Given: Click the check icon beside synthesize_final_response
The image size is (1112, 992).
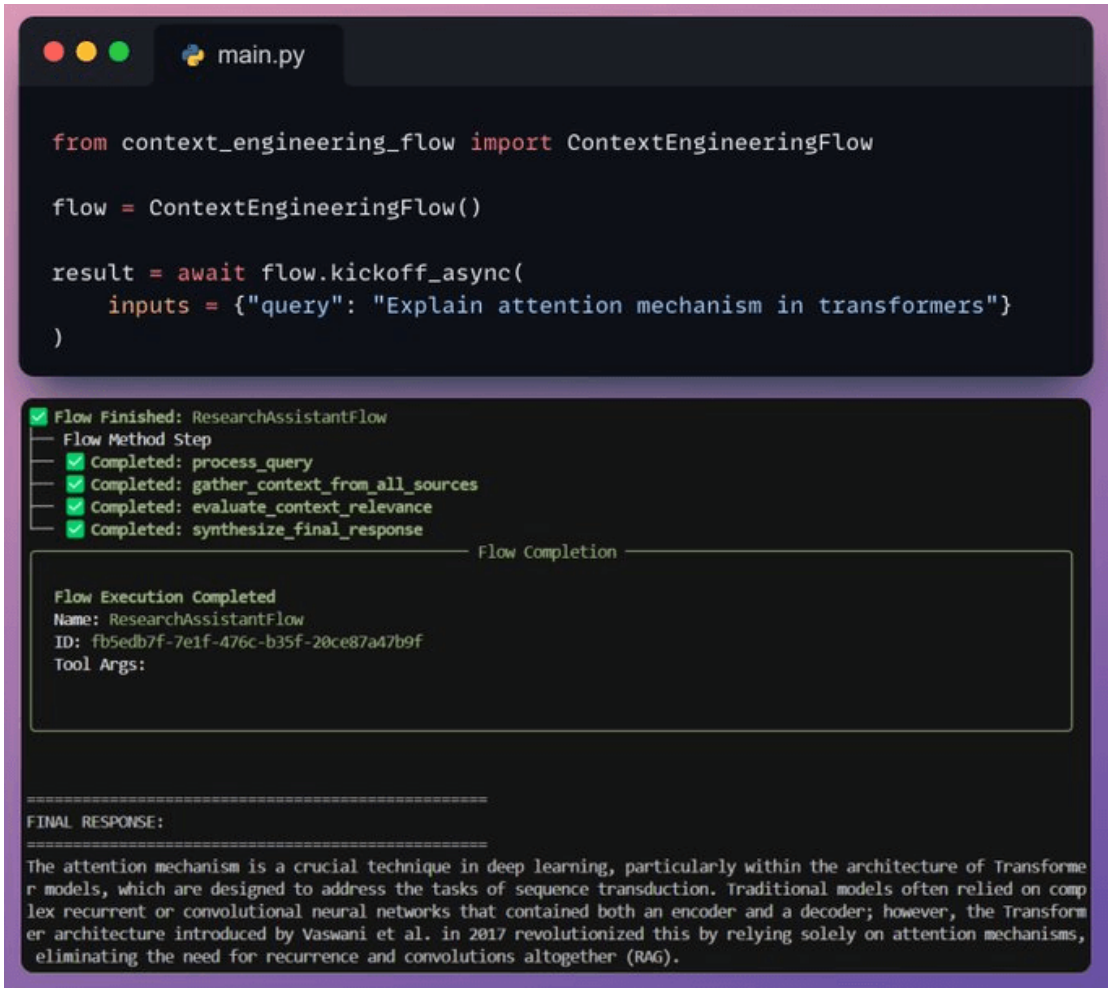Looking at the screenshot, I should pyautogui.click(x=75, y=530).
